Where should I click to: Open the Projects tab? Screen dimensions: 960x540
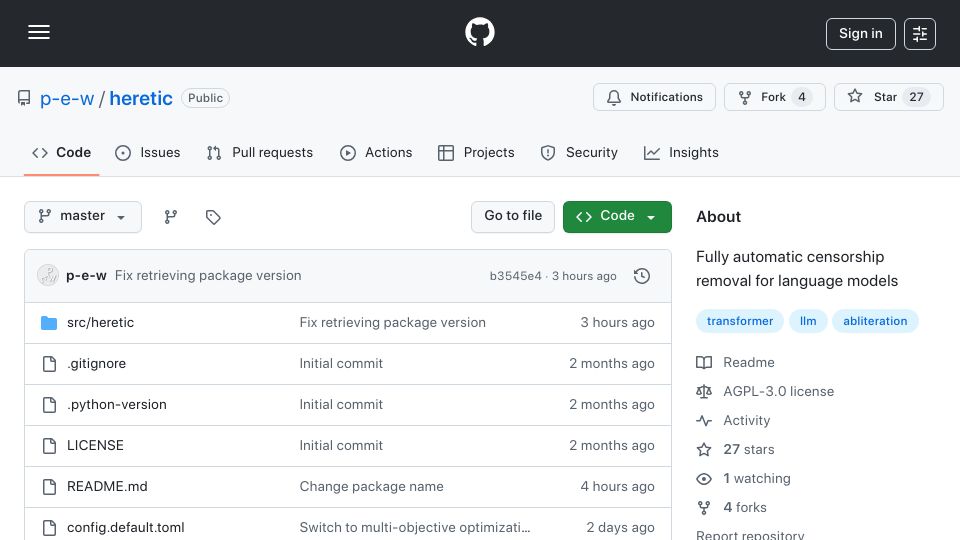coord(476,152)
